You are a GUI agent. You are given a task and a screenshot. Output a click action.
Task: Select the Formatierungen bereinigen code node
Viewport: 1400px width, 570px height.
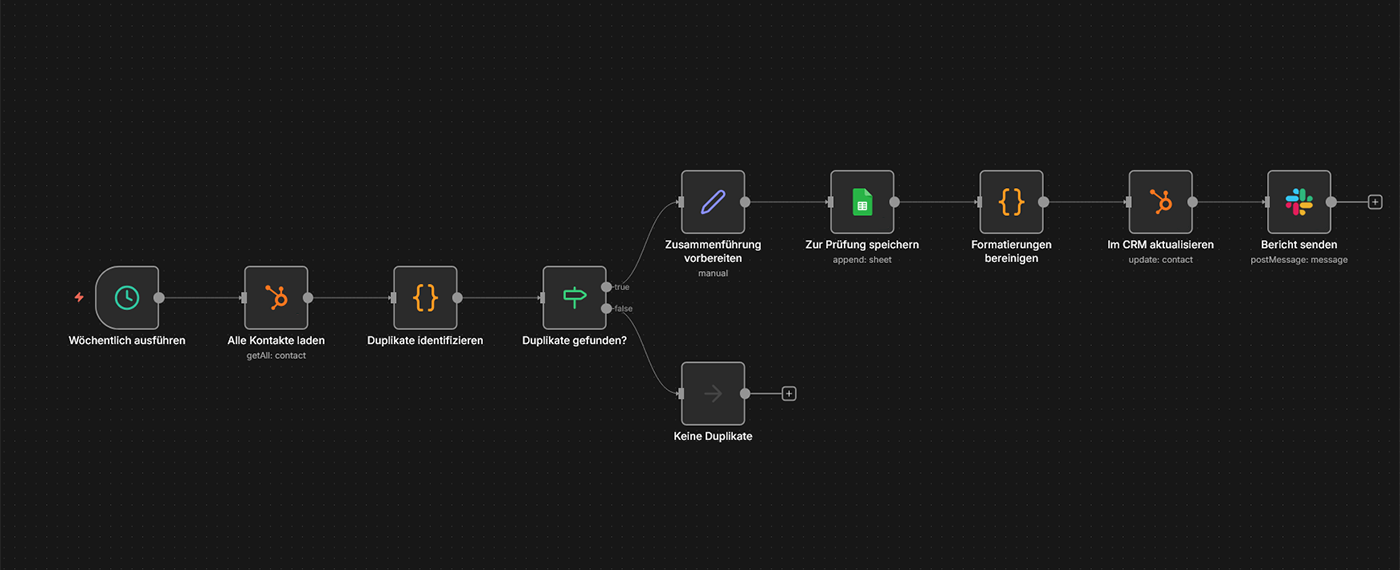1011,201
